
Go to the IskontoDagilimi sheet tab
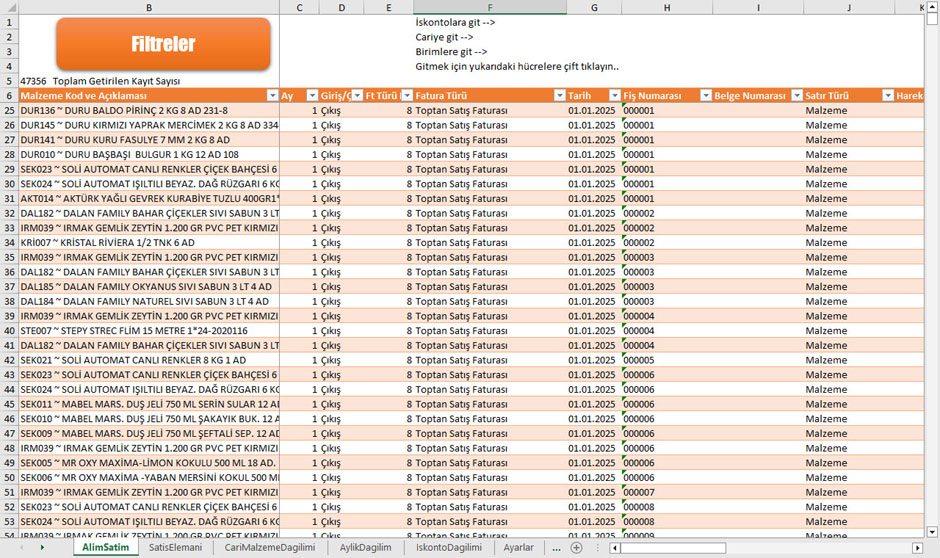[448, 547]
